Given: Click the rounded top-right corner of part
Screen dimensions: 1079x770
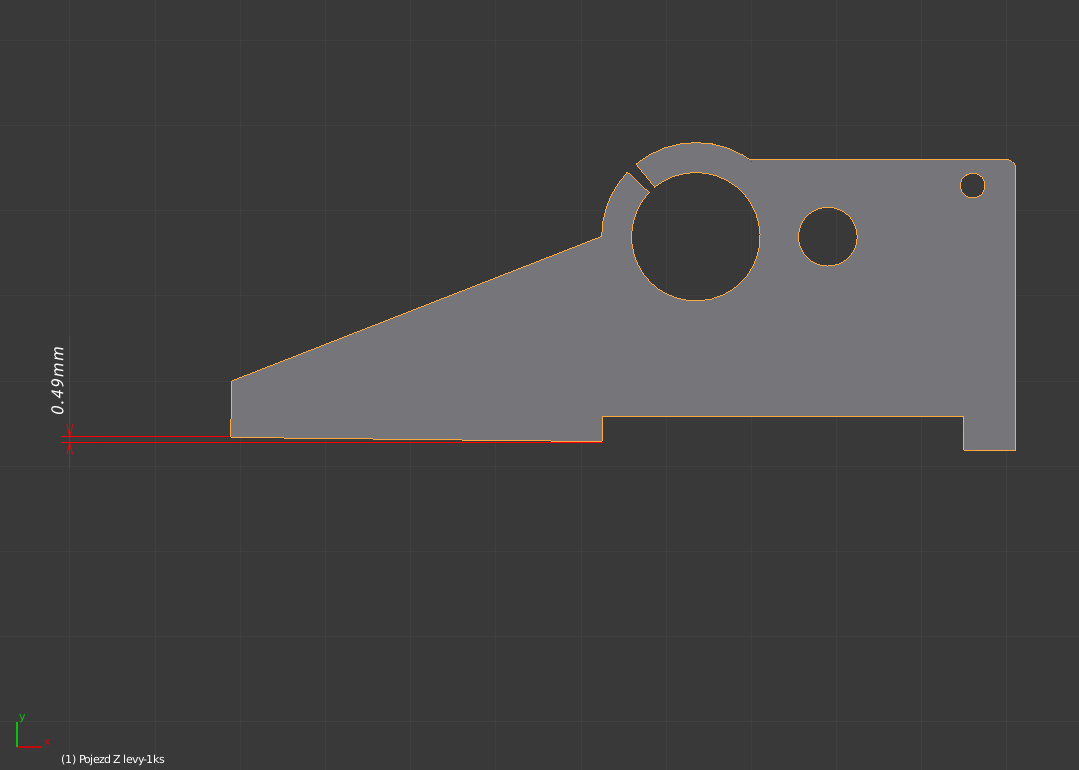Looking at the screenshot, I should (x=1012, y=162).
